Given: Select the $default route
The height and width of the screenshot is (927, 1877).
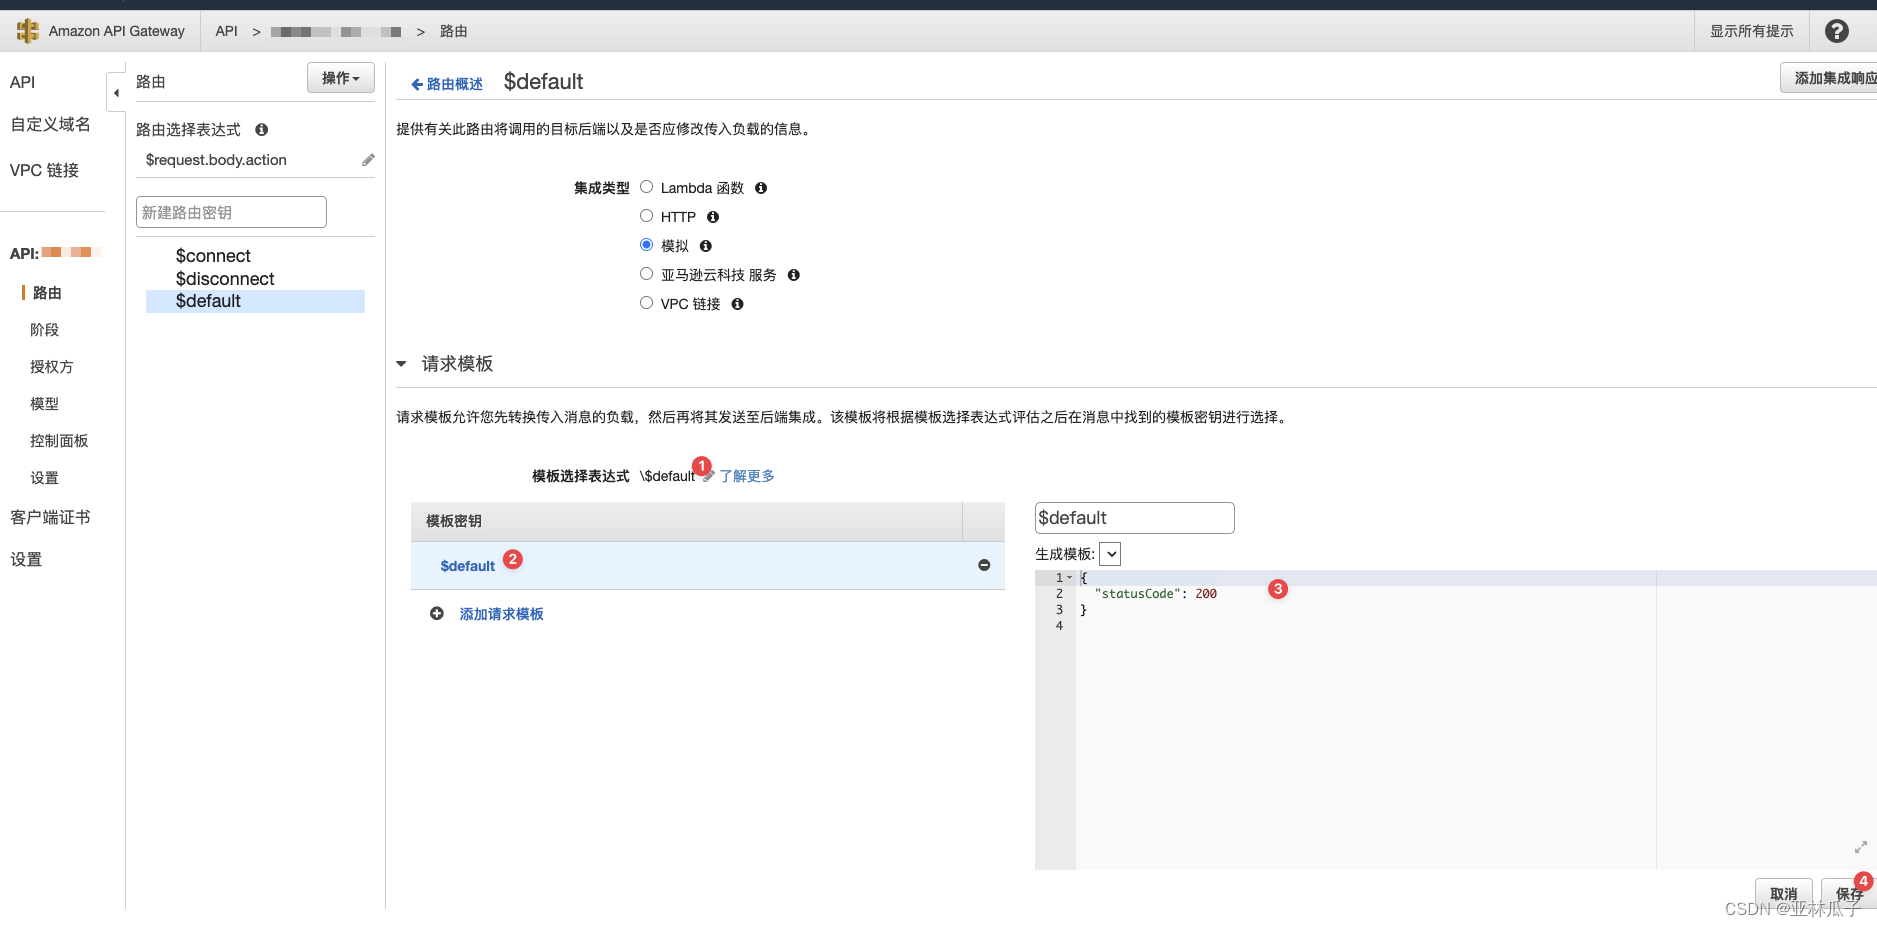Looking at the screenshot, I should pos(255,302).
